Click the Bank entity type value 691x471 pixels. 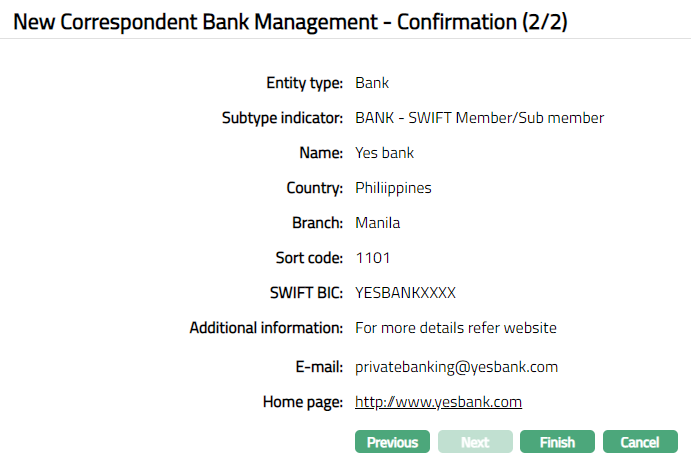pyautogui.click(x=372, y=83)
